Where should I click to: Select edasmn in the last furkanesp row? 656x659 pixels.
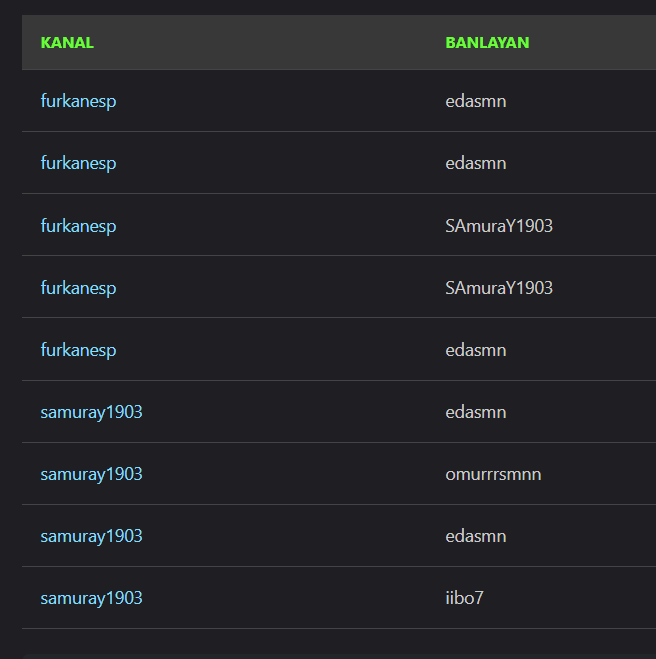(476, 350)
